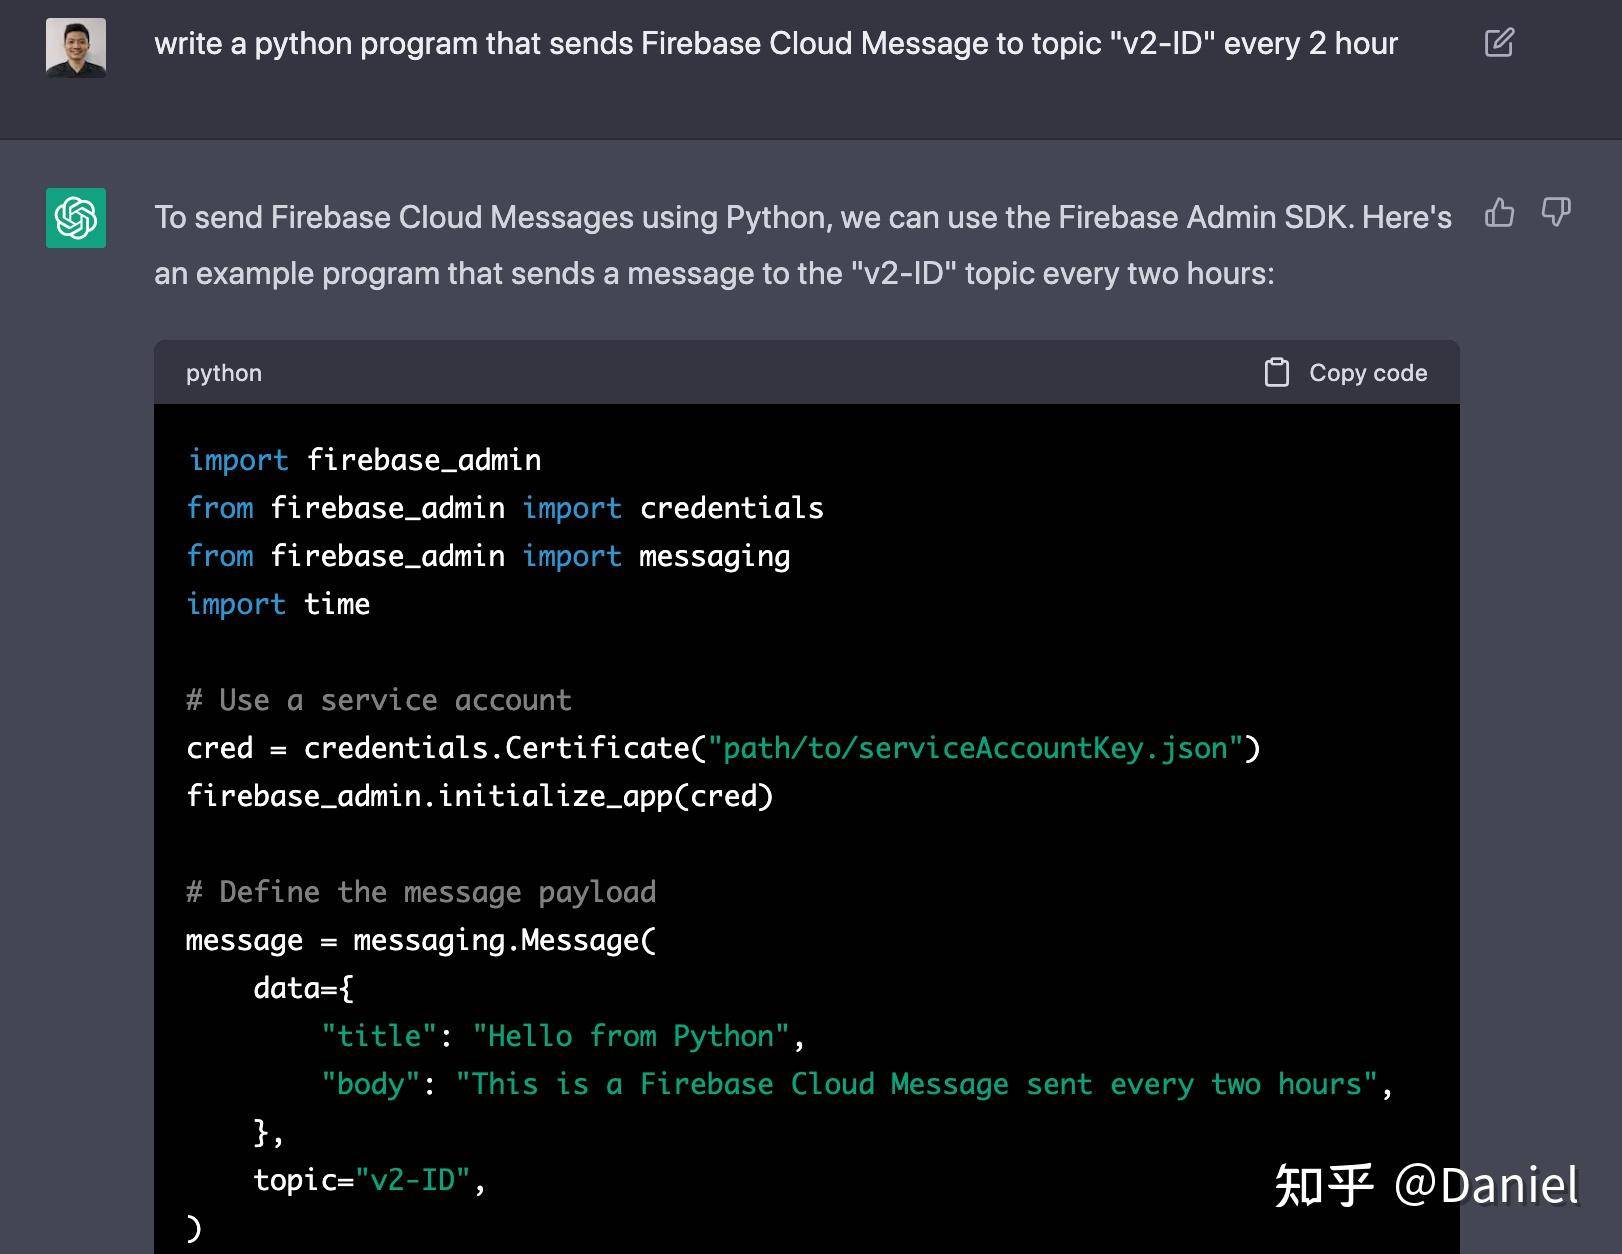This screenshot has width=1622, height=1254.
Task: Click the code line importing messaging
Action: click(x=488, y=556)
